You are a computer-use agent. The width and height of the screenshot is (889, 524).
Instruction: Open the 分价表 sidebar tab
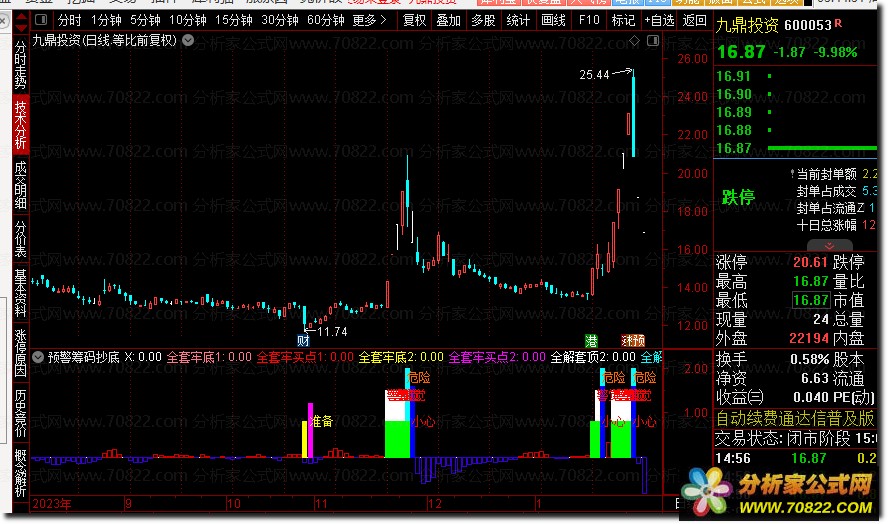(20, 239)
